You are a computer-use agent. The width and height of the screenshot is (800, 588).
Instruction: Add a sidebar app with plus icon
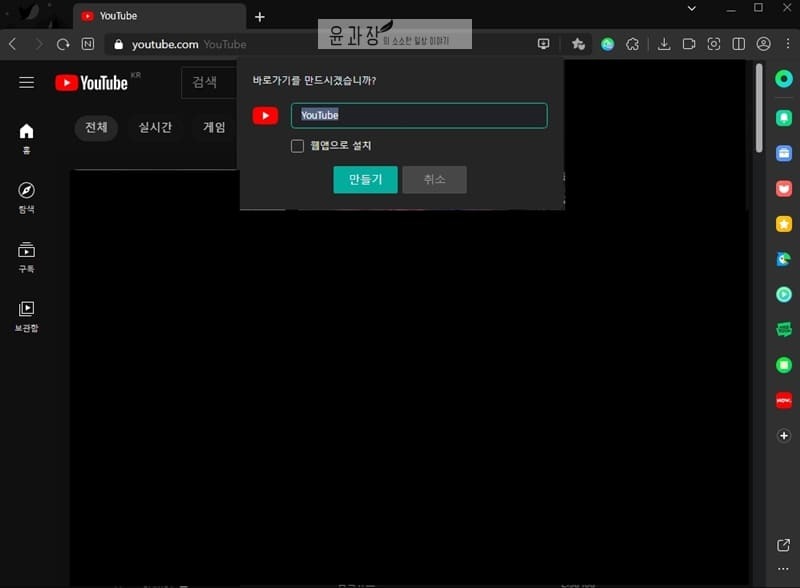point(784,435)
